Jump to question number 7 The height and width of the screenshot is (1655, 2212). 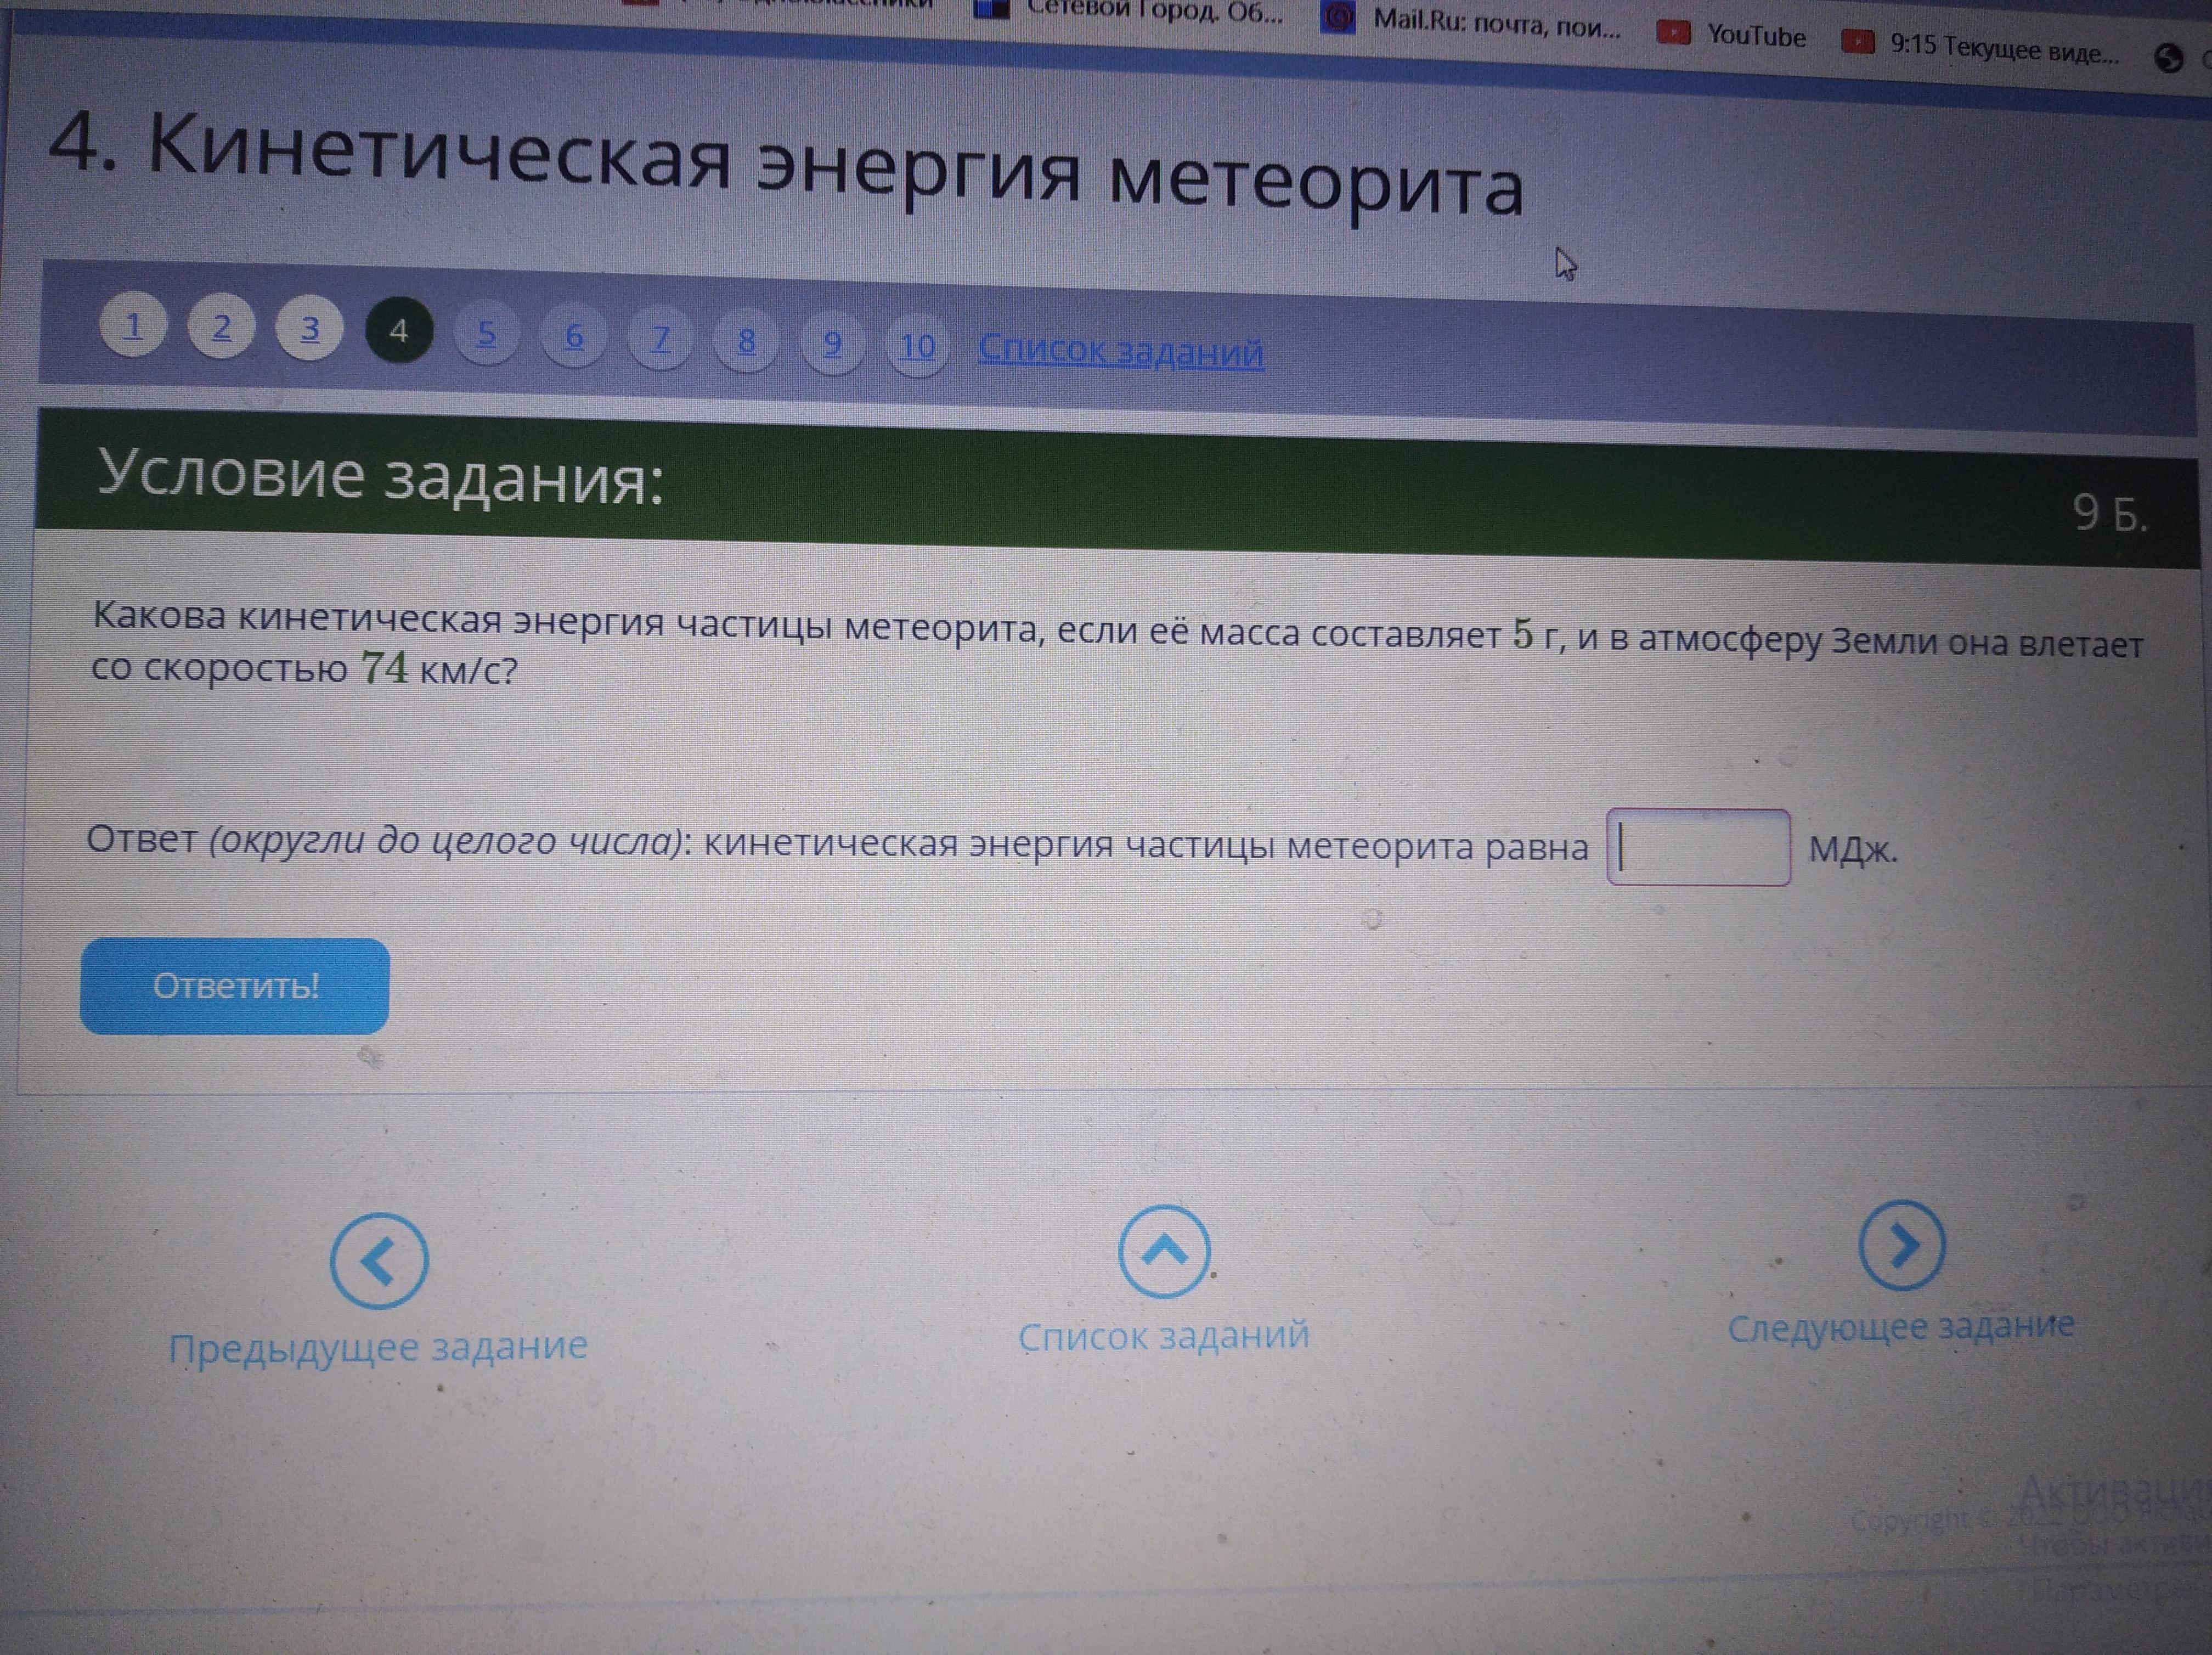[x=660, y=339]
